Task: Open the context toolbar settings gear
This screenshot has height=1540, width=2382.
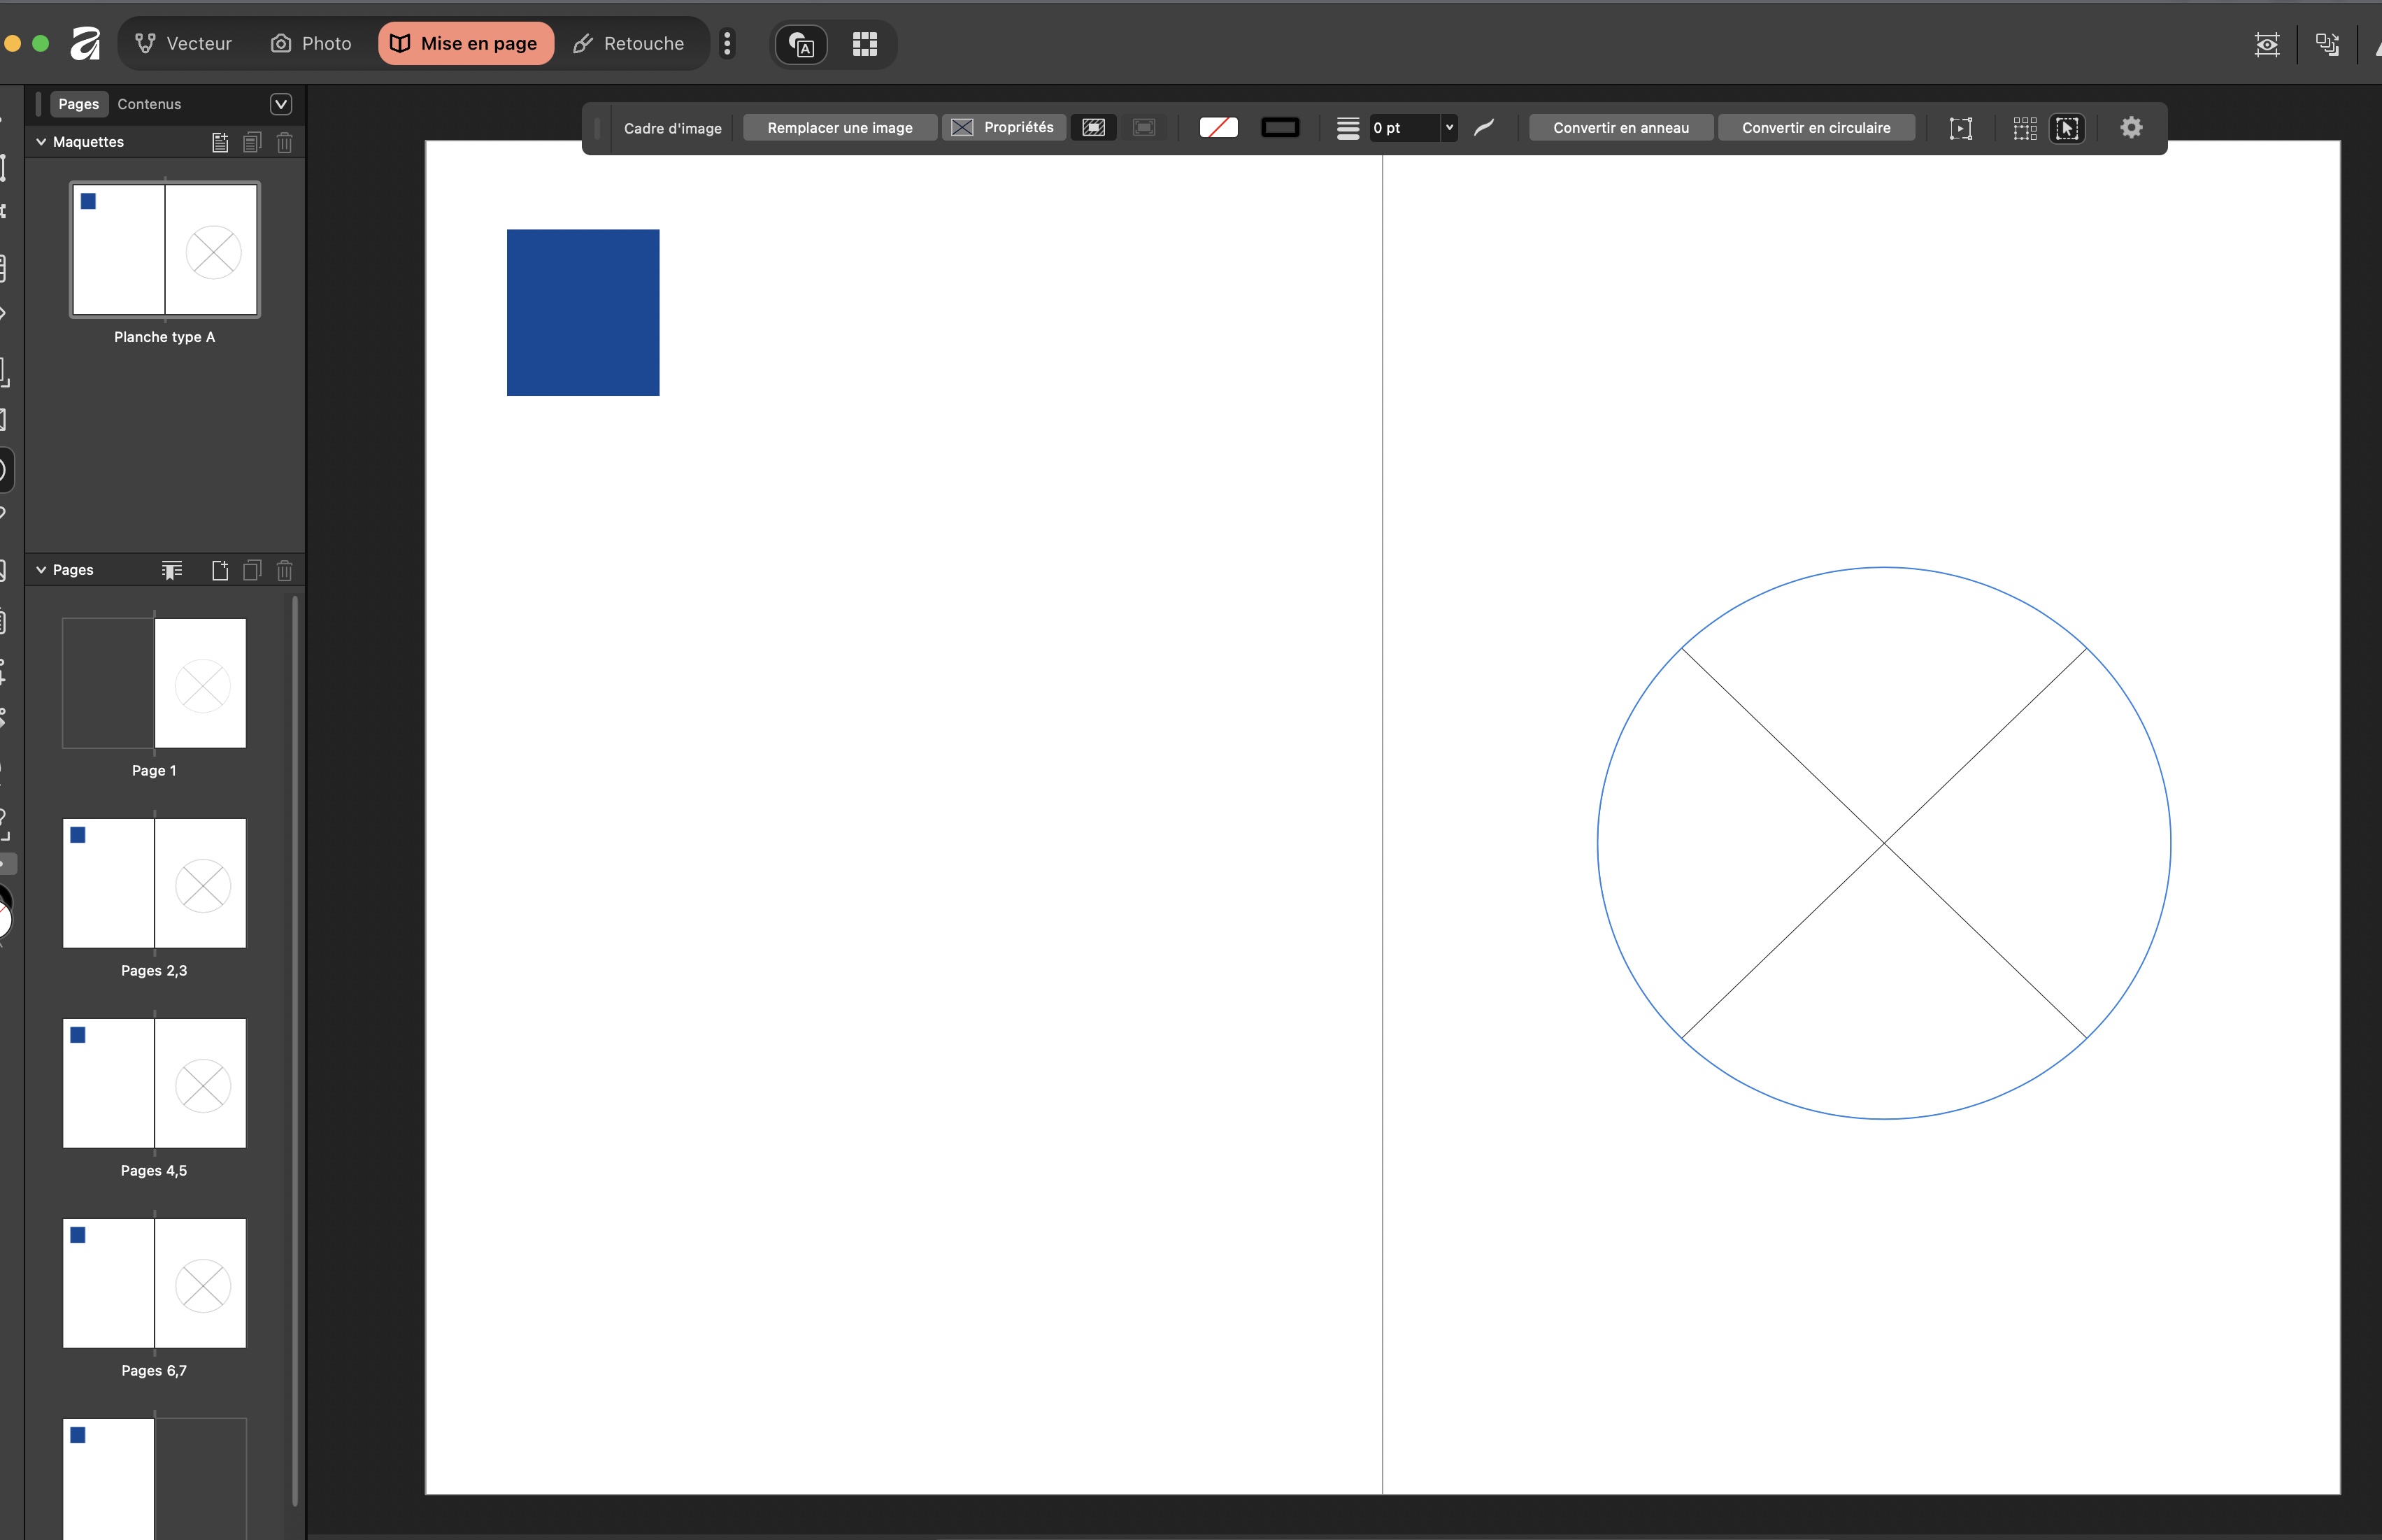Action: [2131, 128]
